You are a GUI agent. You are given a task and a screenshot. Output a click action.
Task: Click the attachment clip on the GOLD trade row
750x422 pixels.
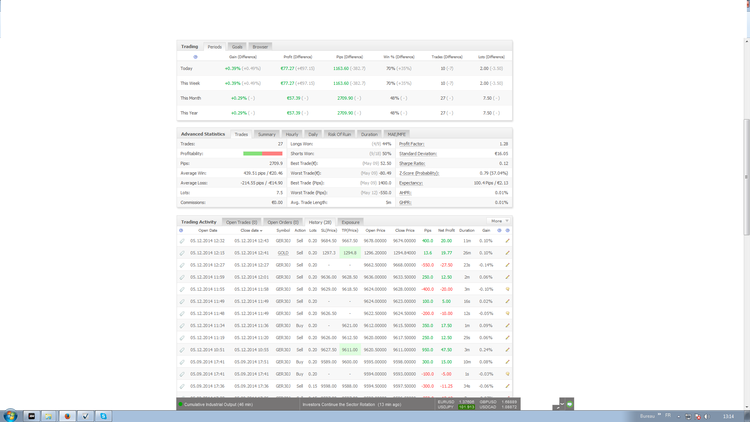[182, 253]
